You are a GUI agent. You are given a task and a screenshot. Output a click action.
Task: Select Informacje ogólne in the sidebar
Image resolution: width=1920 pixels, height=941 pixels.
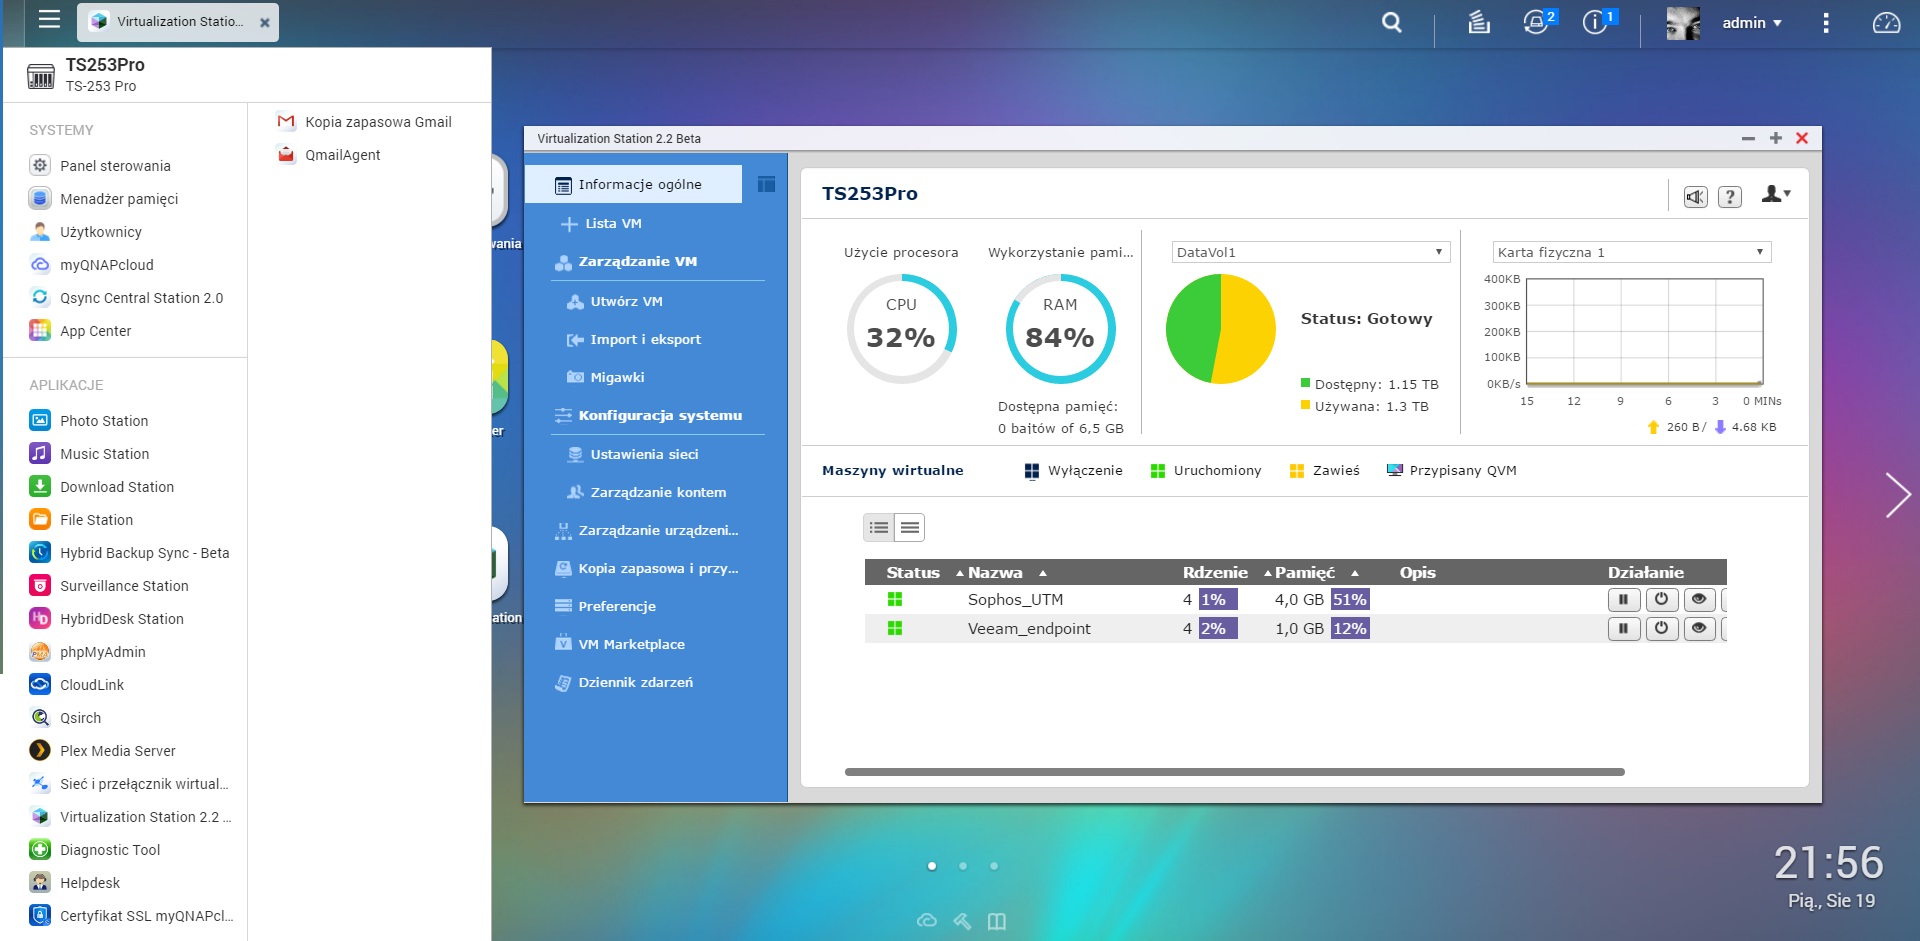pyautogui.click(x=634, y=184)
